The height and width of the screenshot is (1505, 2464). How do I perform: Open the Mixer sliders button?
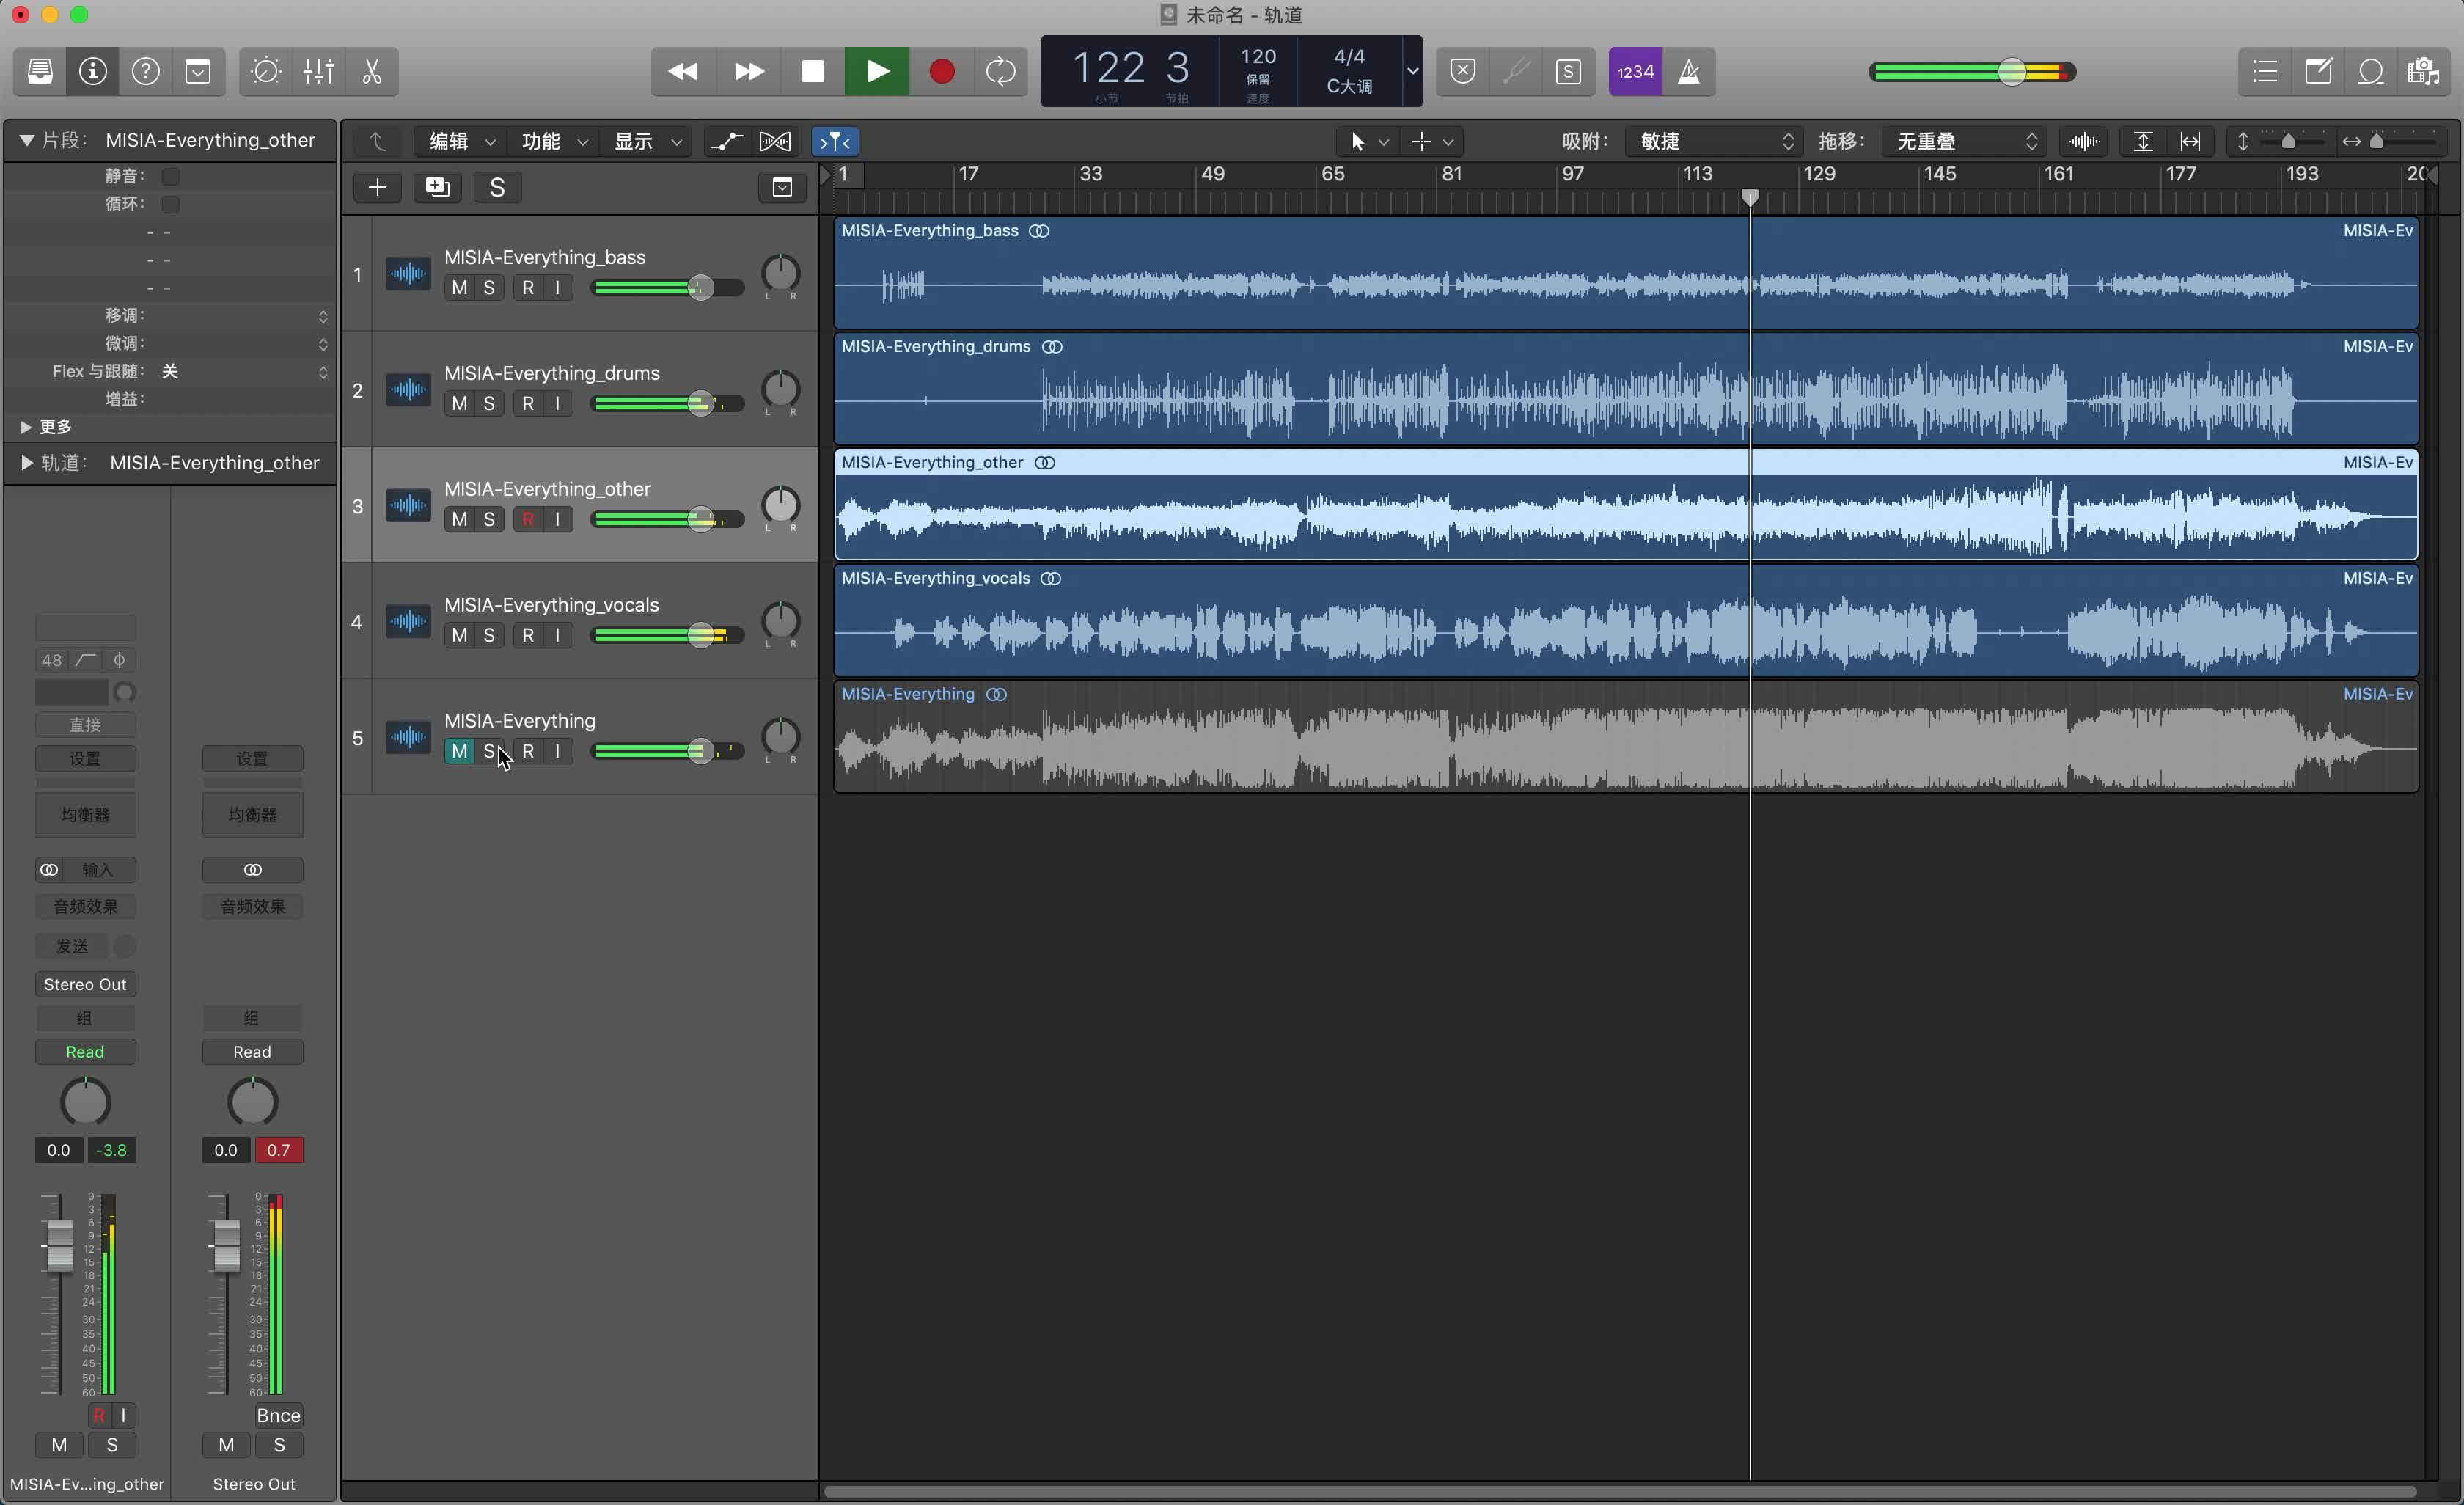point(319,71)
